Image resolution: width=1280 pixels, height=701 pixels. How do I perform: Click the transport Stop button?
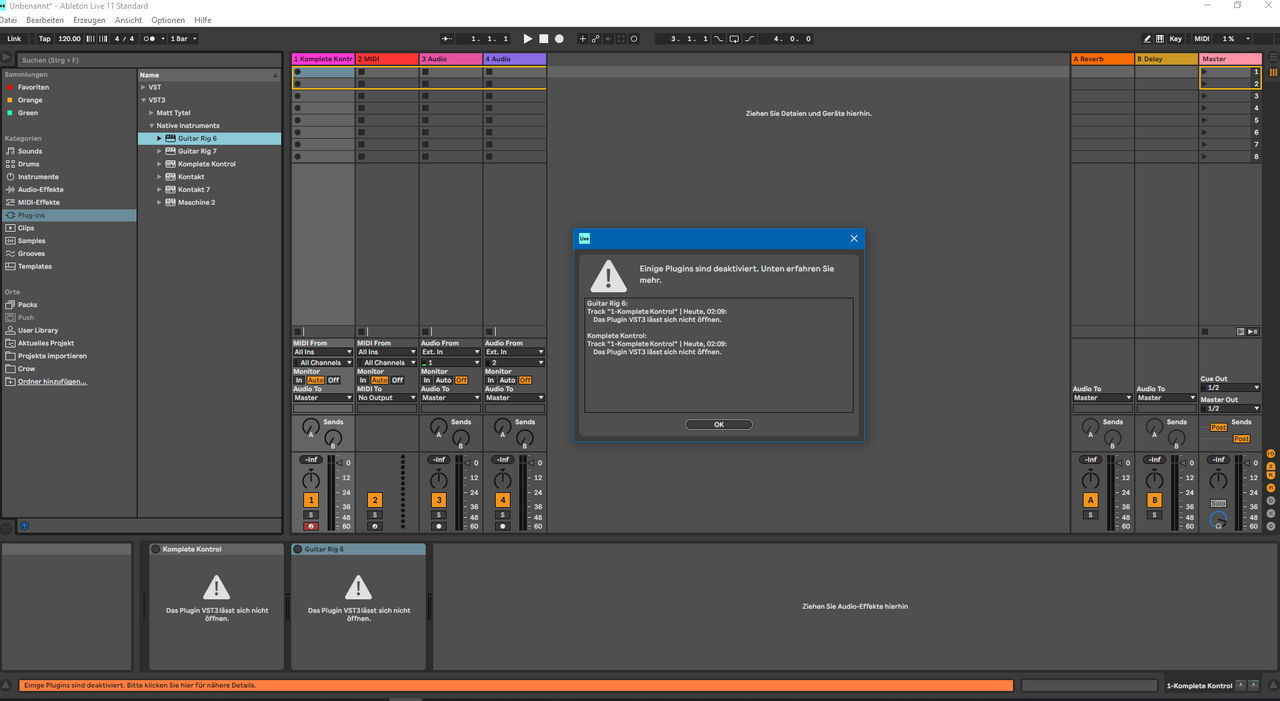pos(544,39)
